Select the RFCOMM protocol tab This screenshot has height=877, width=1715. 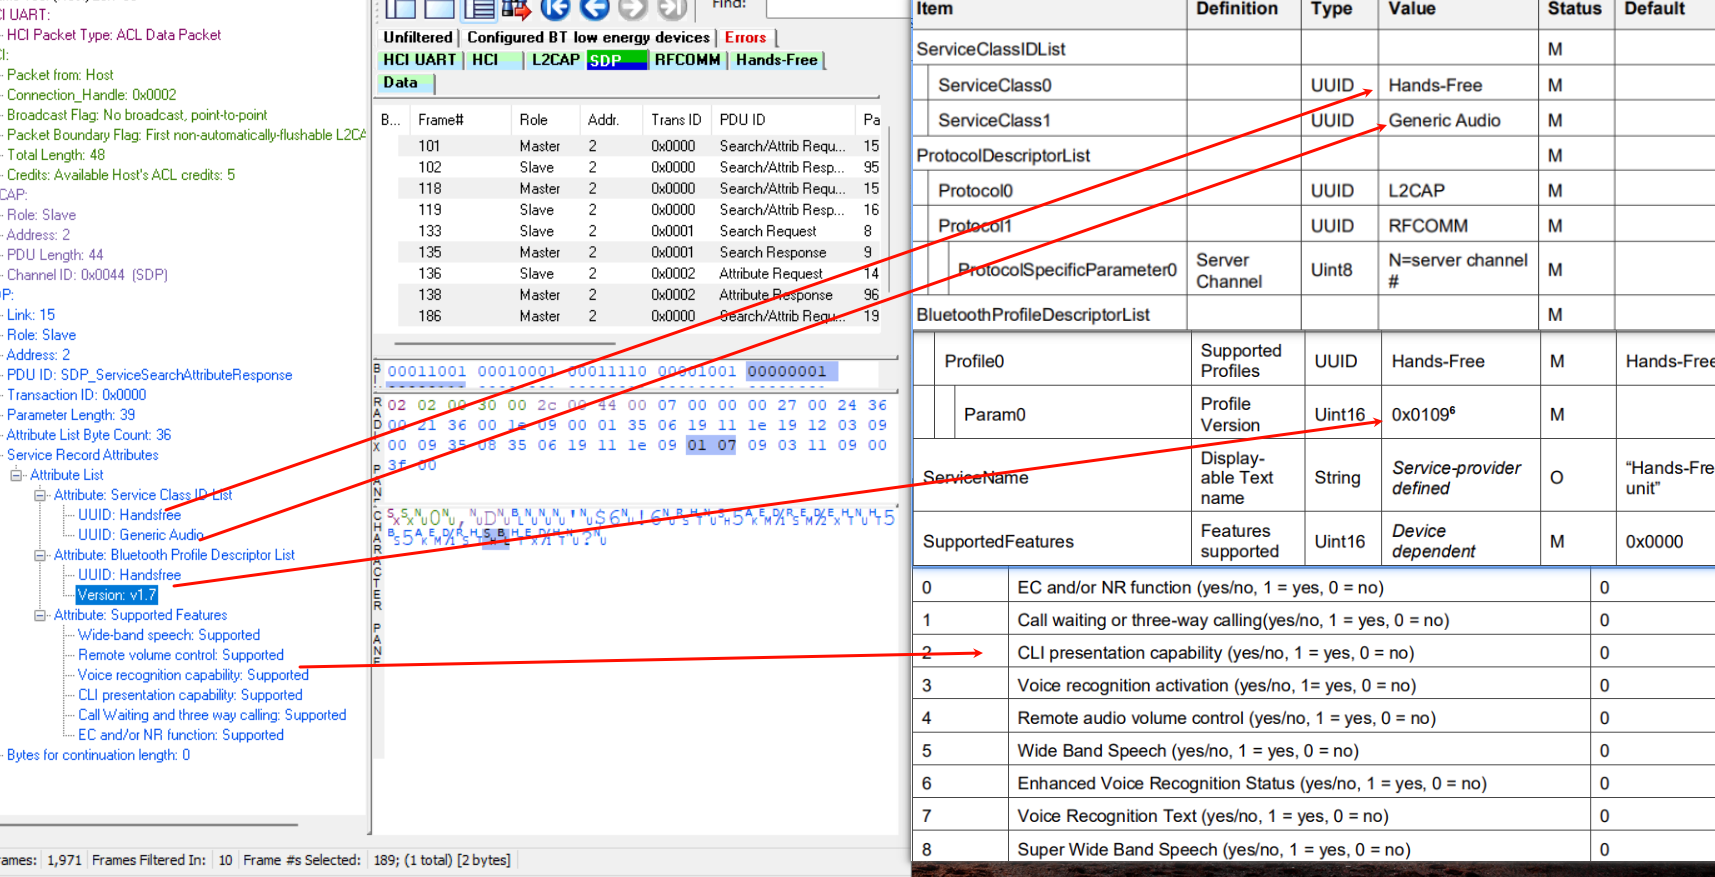click(x=688, y=60)
